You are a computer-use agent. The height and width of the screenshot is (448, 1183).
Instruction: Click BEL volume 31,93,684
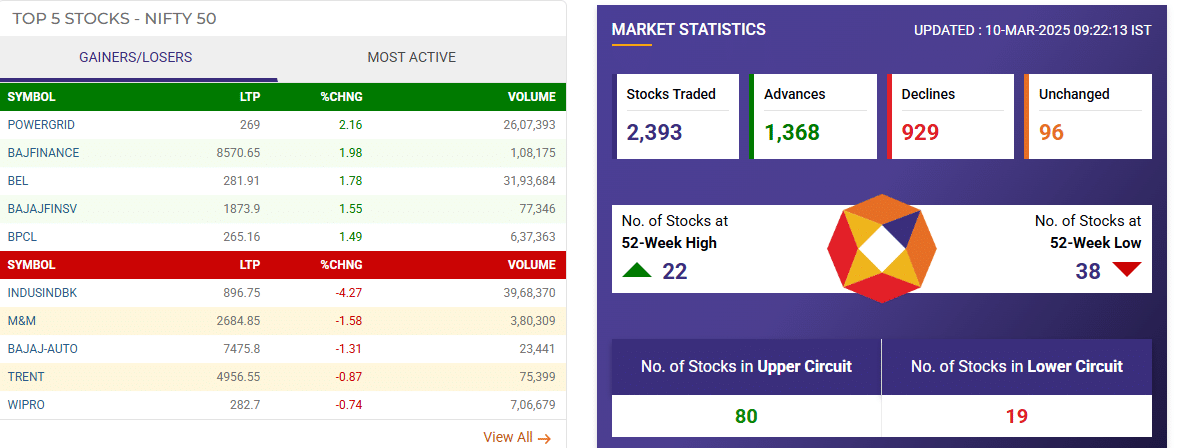(x=528, y=180)
